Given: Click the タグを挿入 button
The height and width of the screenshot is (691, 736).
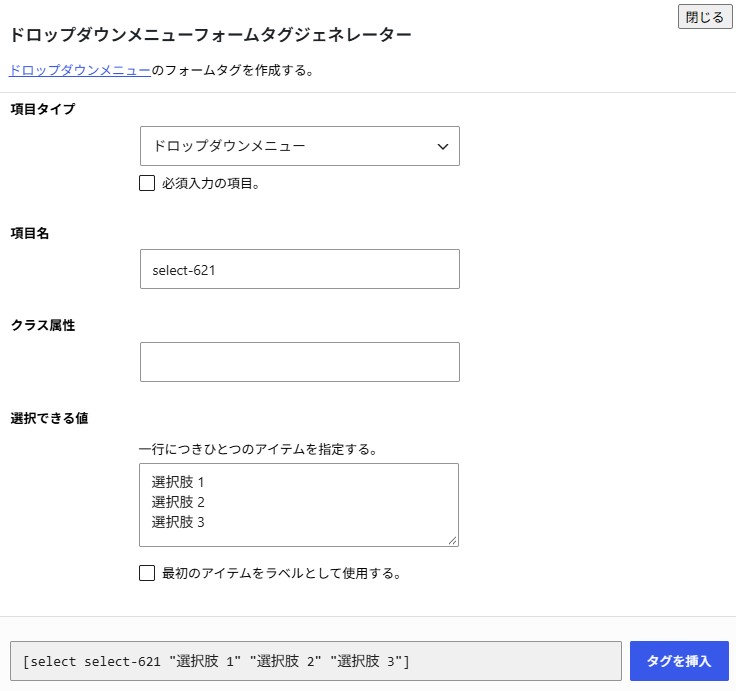Looking at the screenshot, I should click(679, 661).
